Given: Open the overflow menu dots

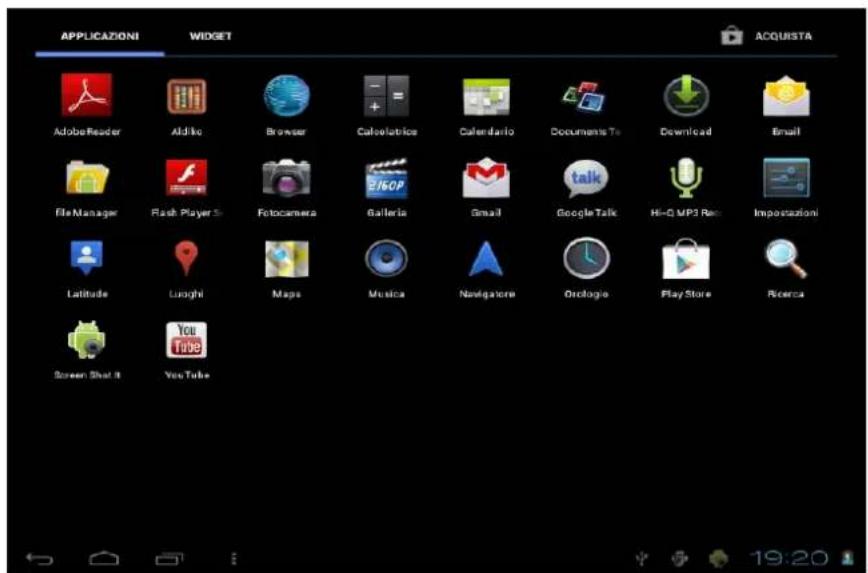Looking at the screenshot, I should pos(234,558).
